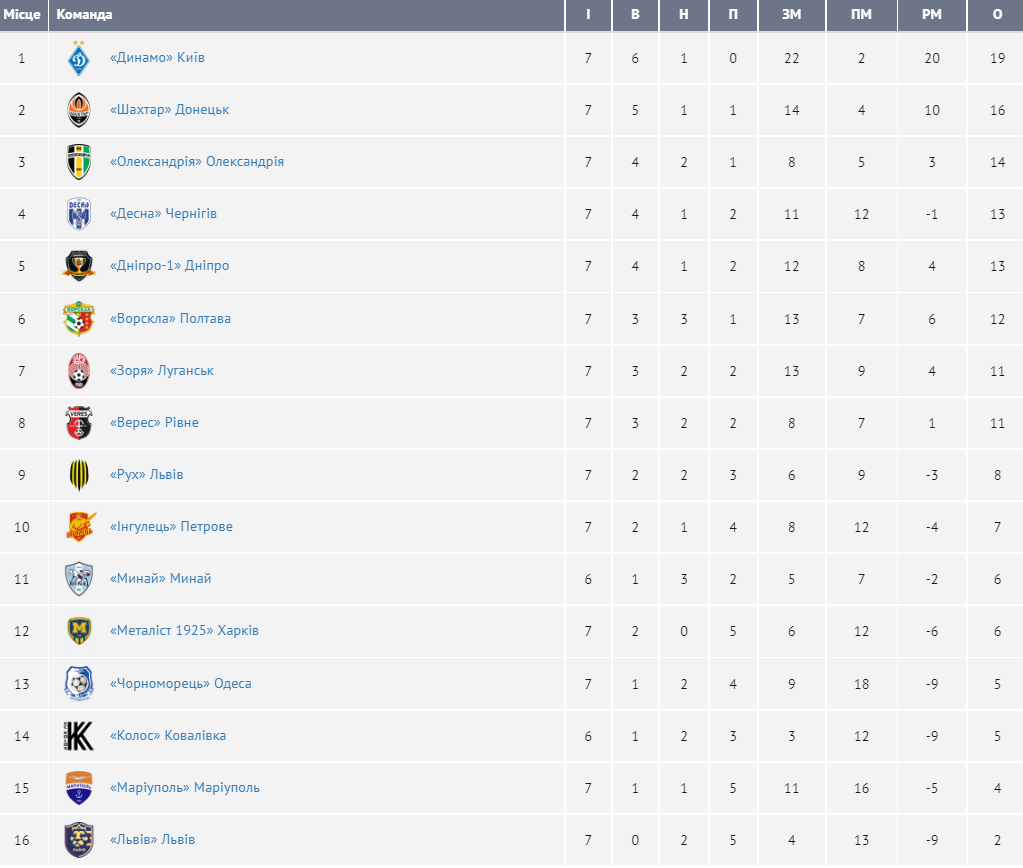
Task: Click the Dynamo Kyiv club logo
Action: pyautogui.click(x=79, y=58)
